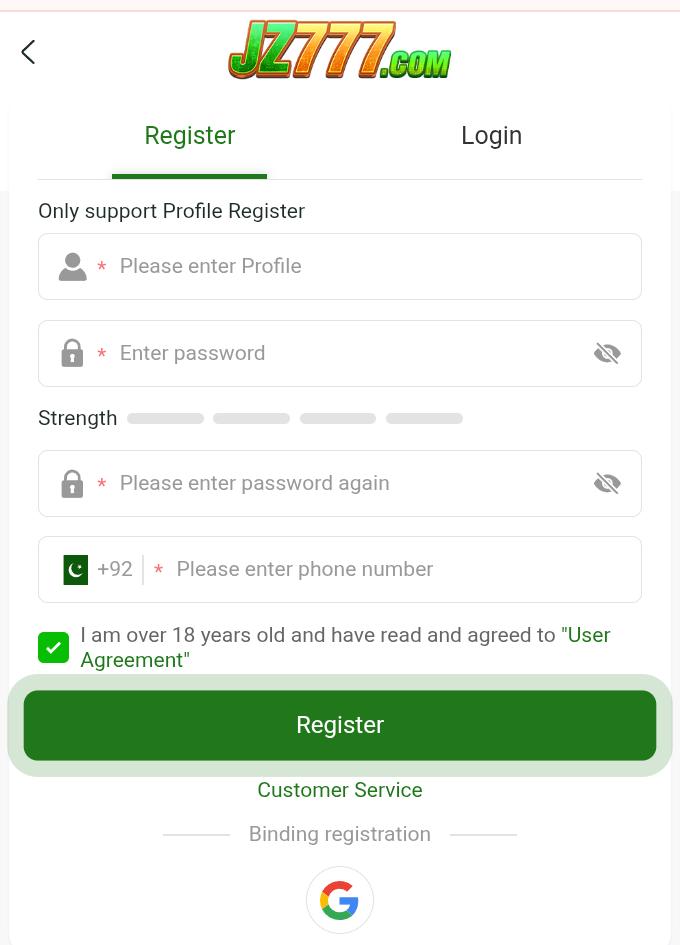Click the lock icon in password field
Screen dimensions: 680x945
point(72,354)
